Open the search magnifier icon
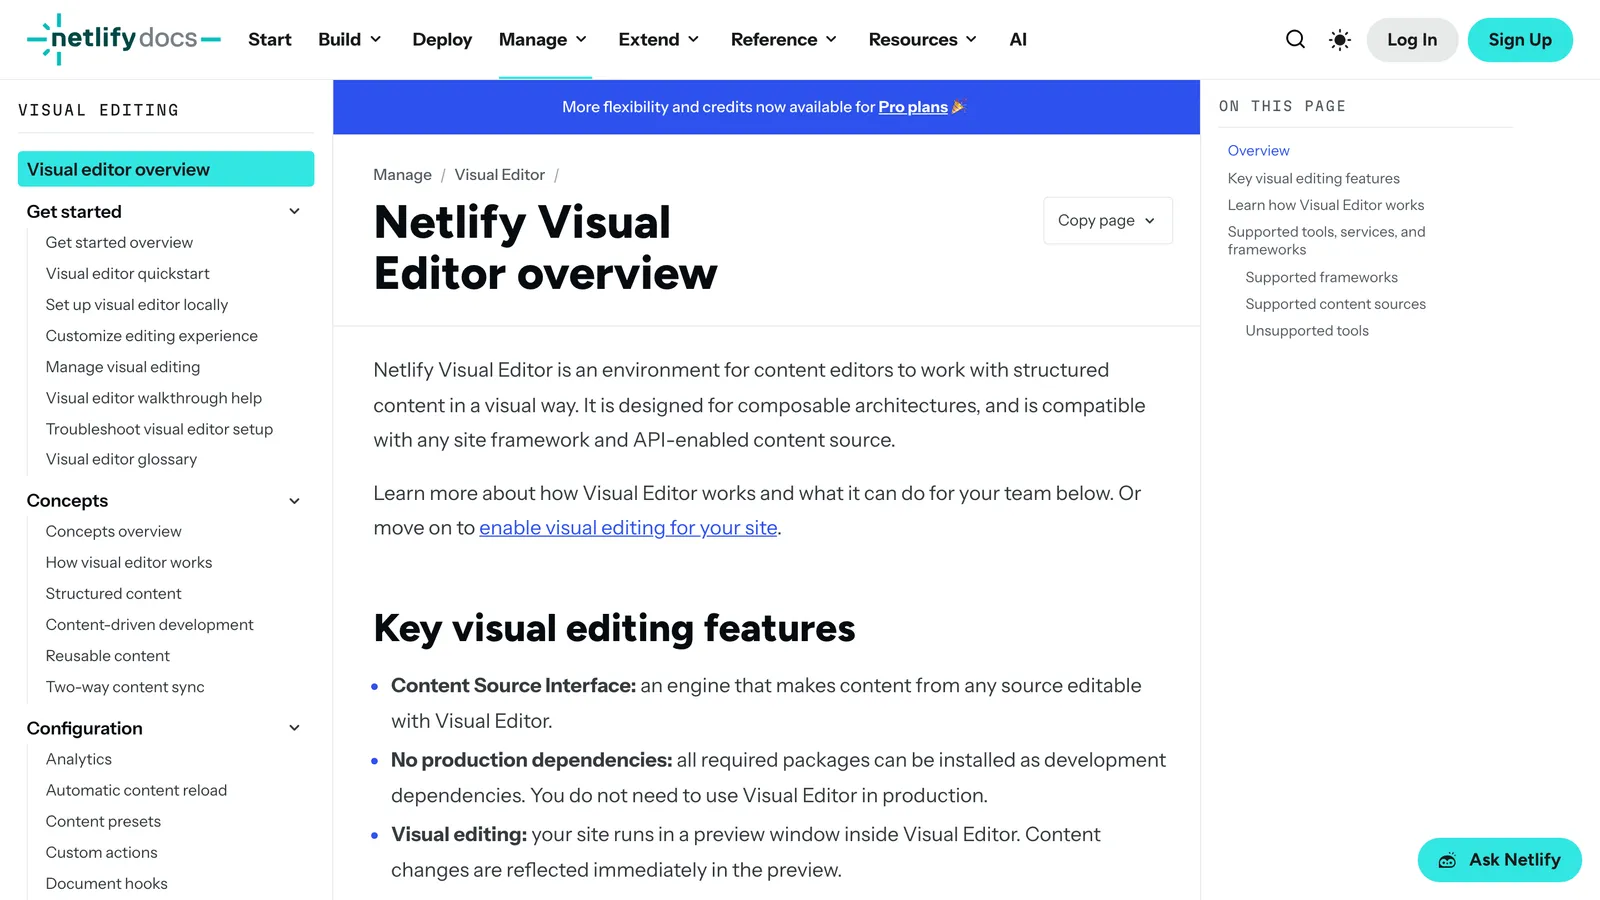The height and width of the screenshot is (900, 1600). pos(1295,39)
